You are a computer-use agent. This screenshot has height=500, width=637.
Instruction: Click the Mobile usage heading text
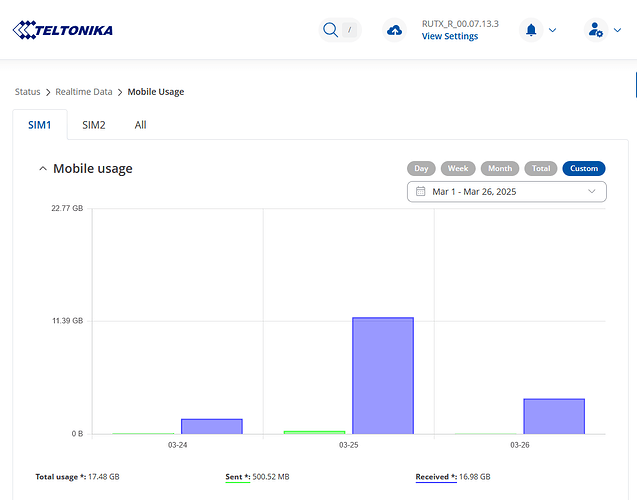93,169
